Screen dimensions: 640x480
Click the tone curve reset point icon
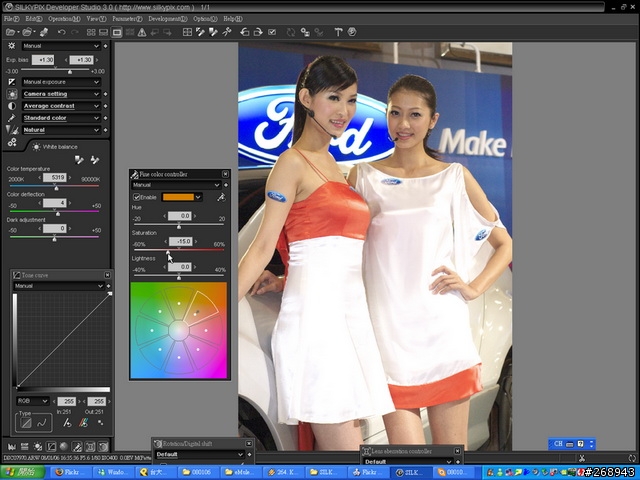pos(67,423)
